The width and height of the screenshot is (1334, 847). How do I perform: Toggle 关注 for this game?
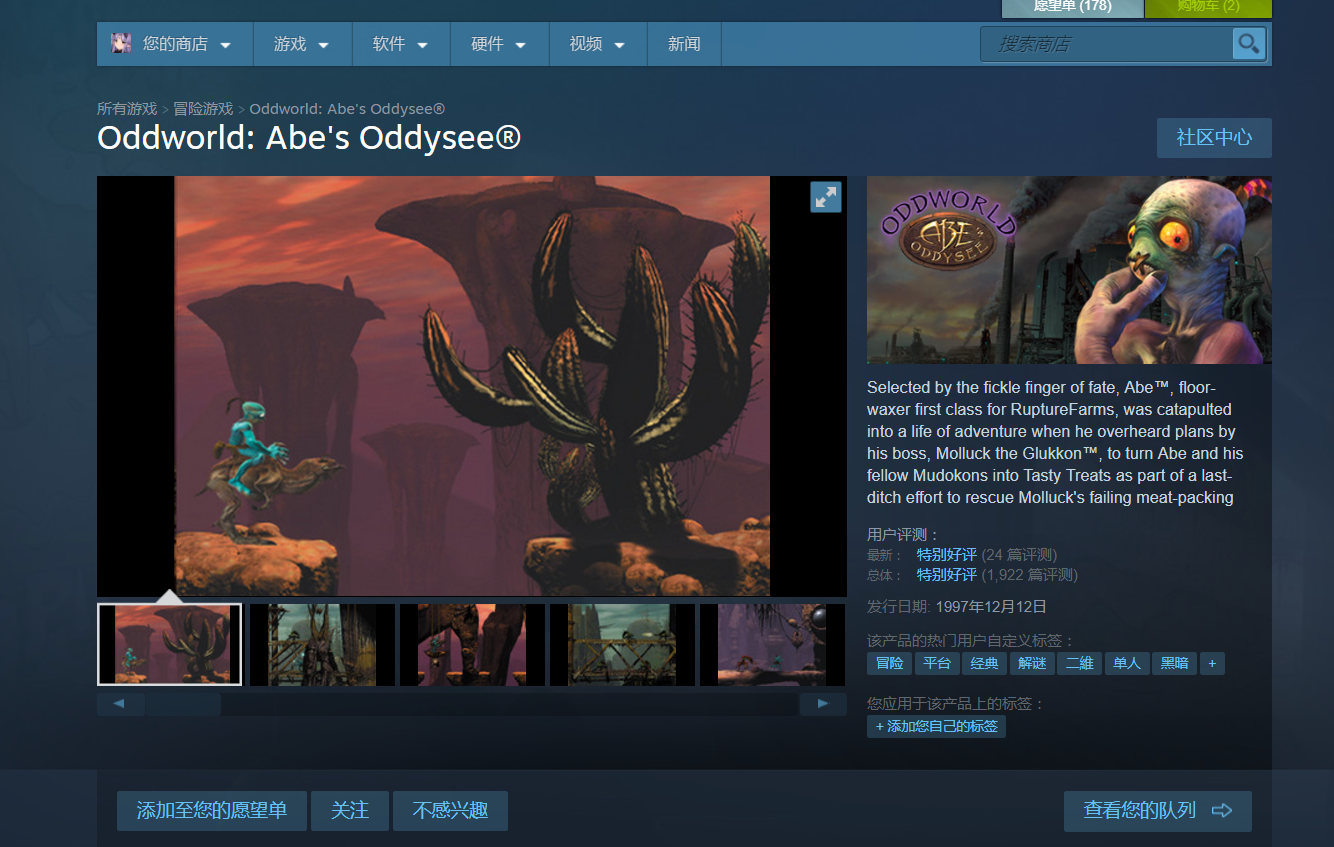click(x=349, y=810)
